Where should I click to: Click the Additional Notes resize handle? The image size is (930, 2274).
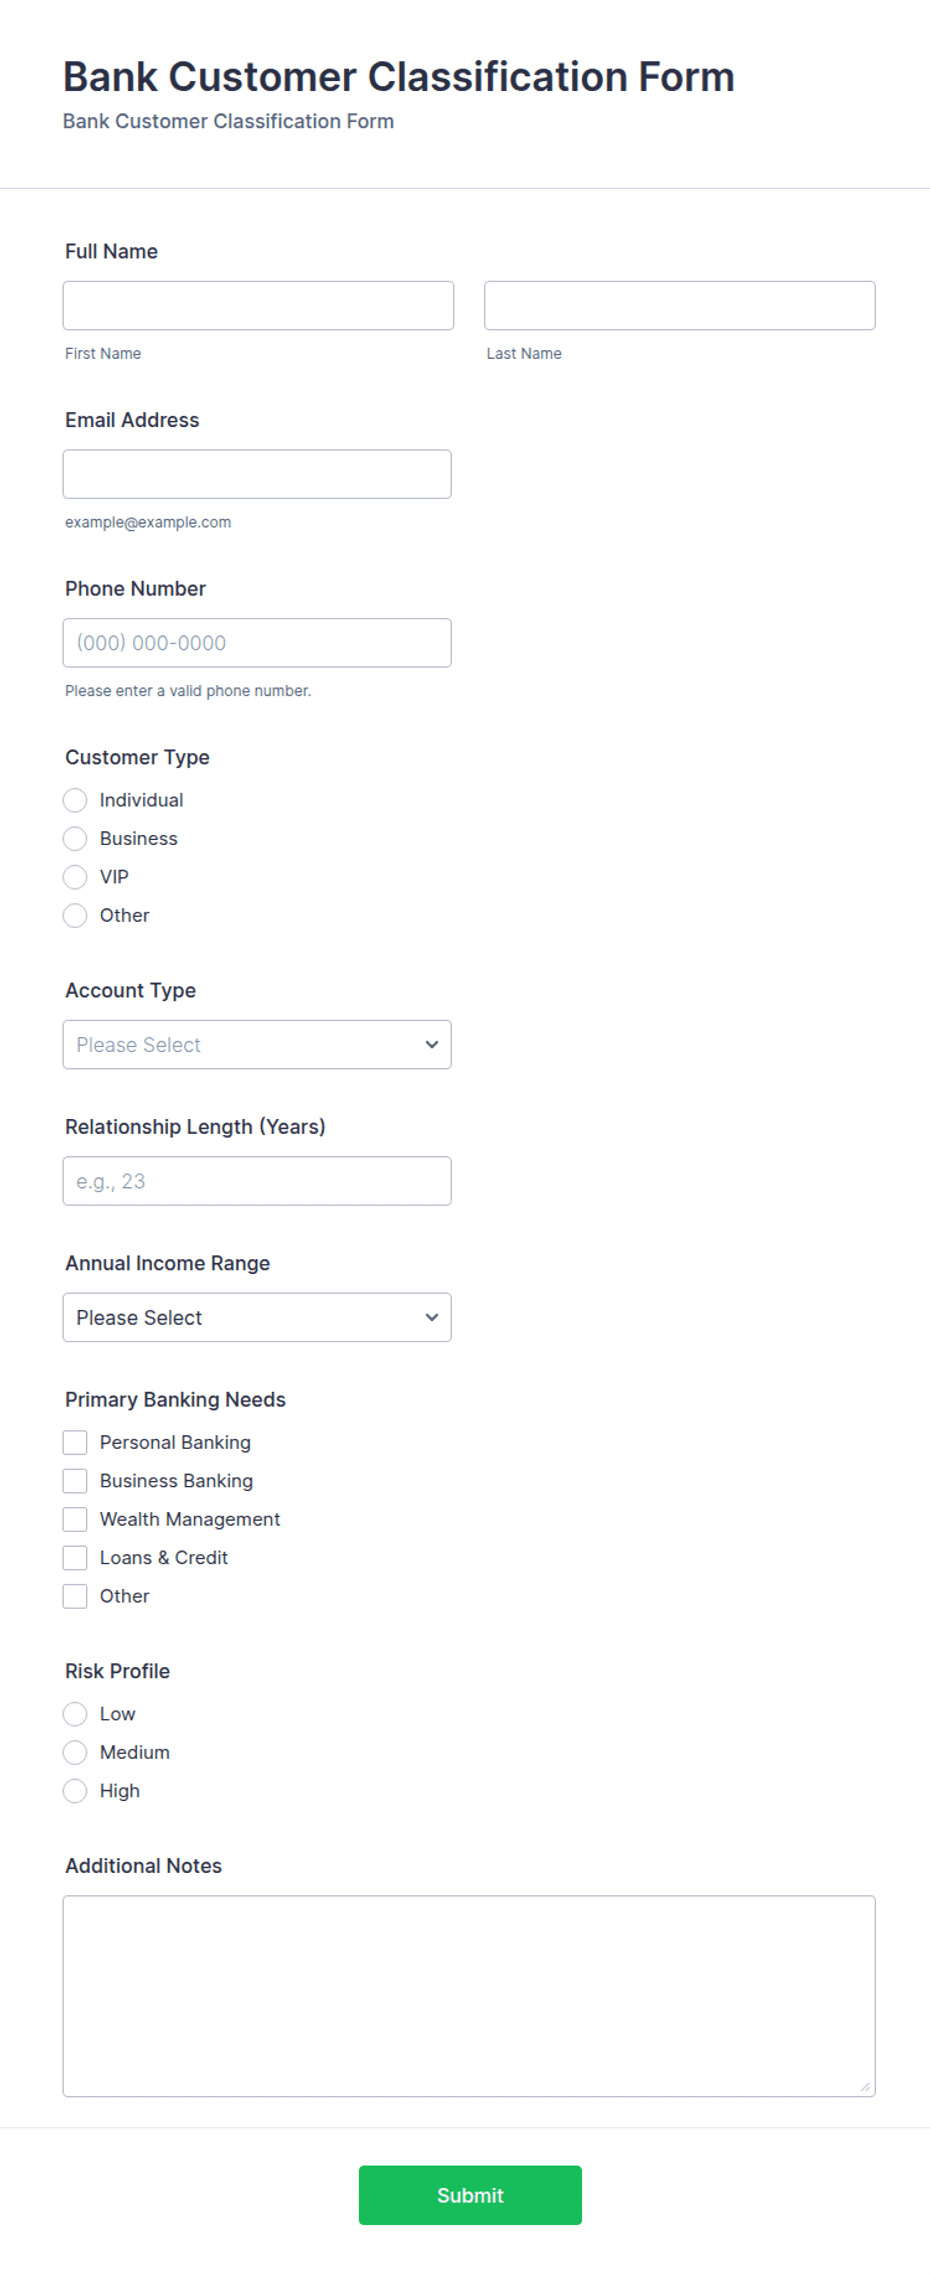[865, 2086]
